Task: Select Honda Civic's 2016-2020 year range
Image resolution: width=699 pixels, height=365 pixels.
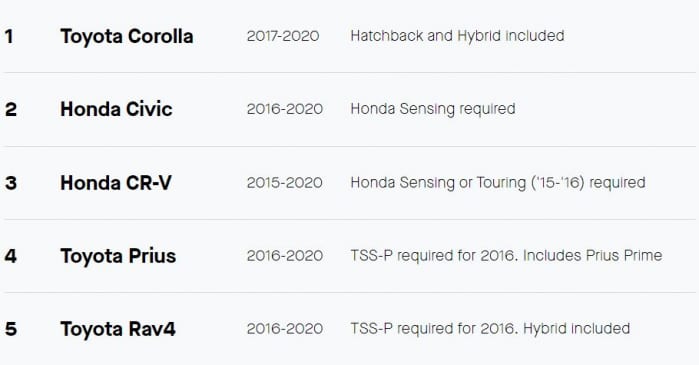Action: click(x=285, y=109)
